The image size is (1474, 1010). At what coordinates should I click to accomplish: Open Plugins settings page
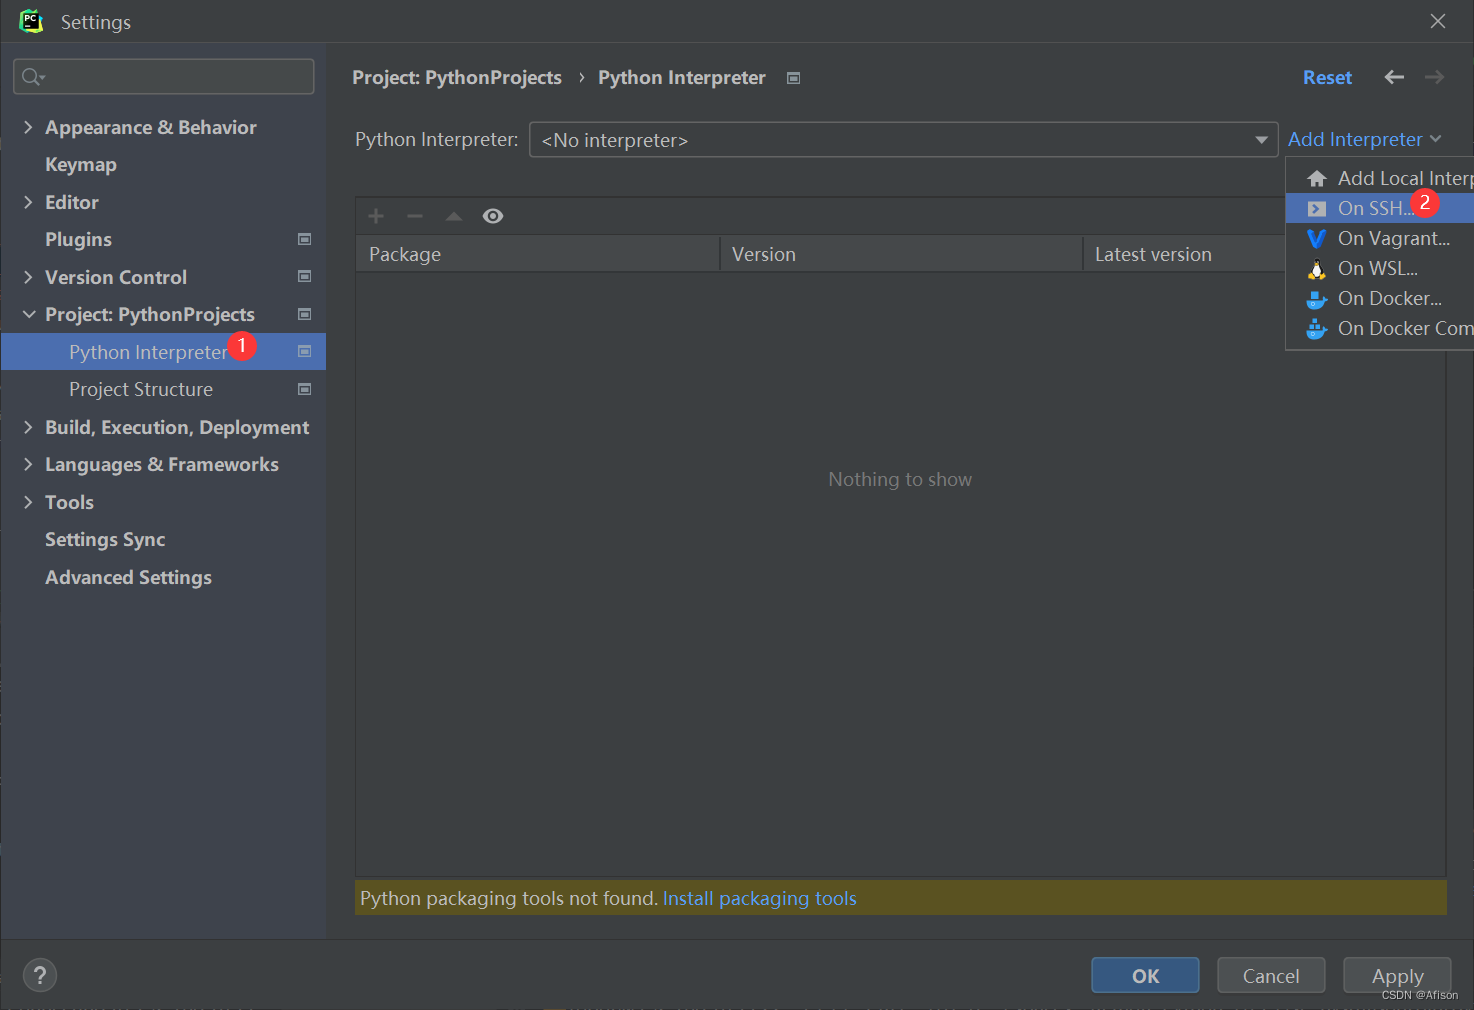pos(78,239)
